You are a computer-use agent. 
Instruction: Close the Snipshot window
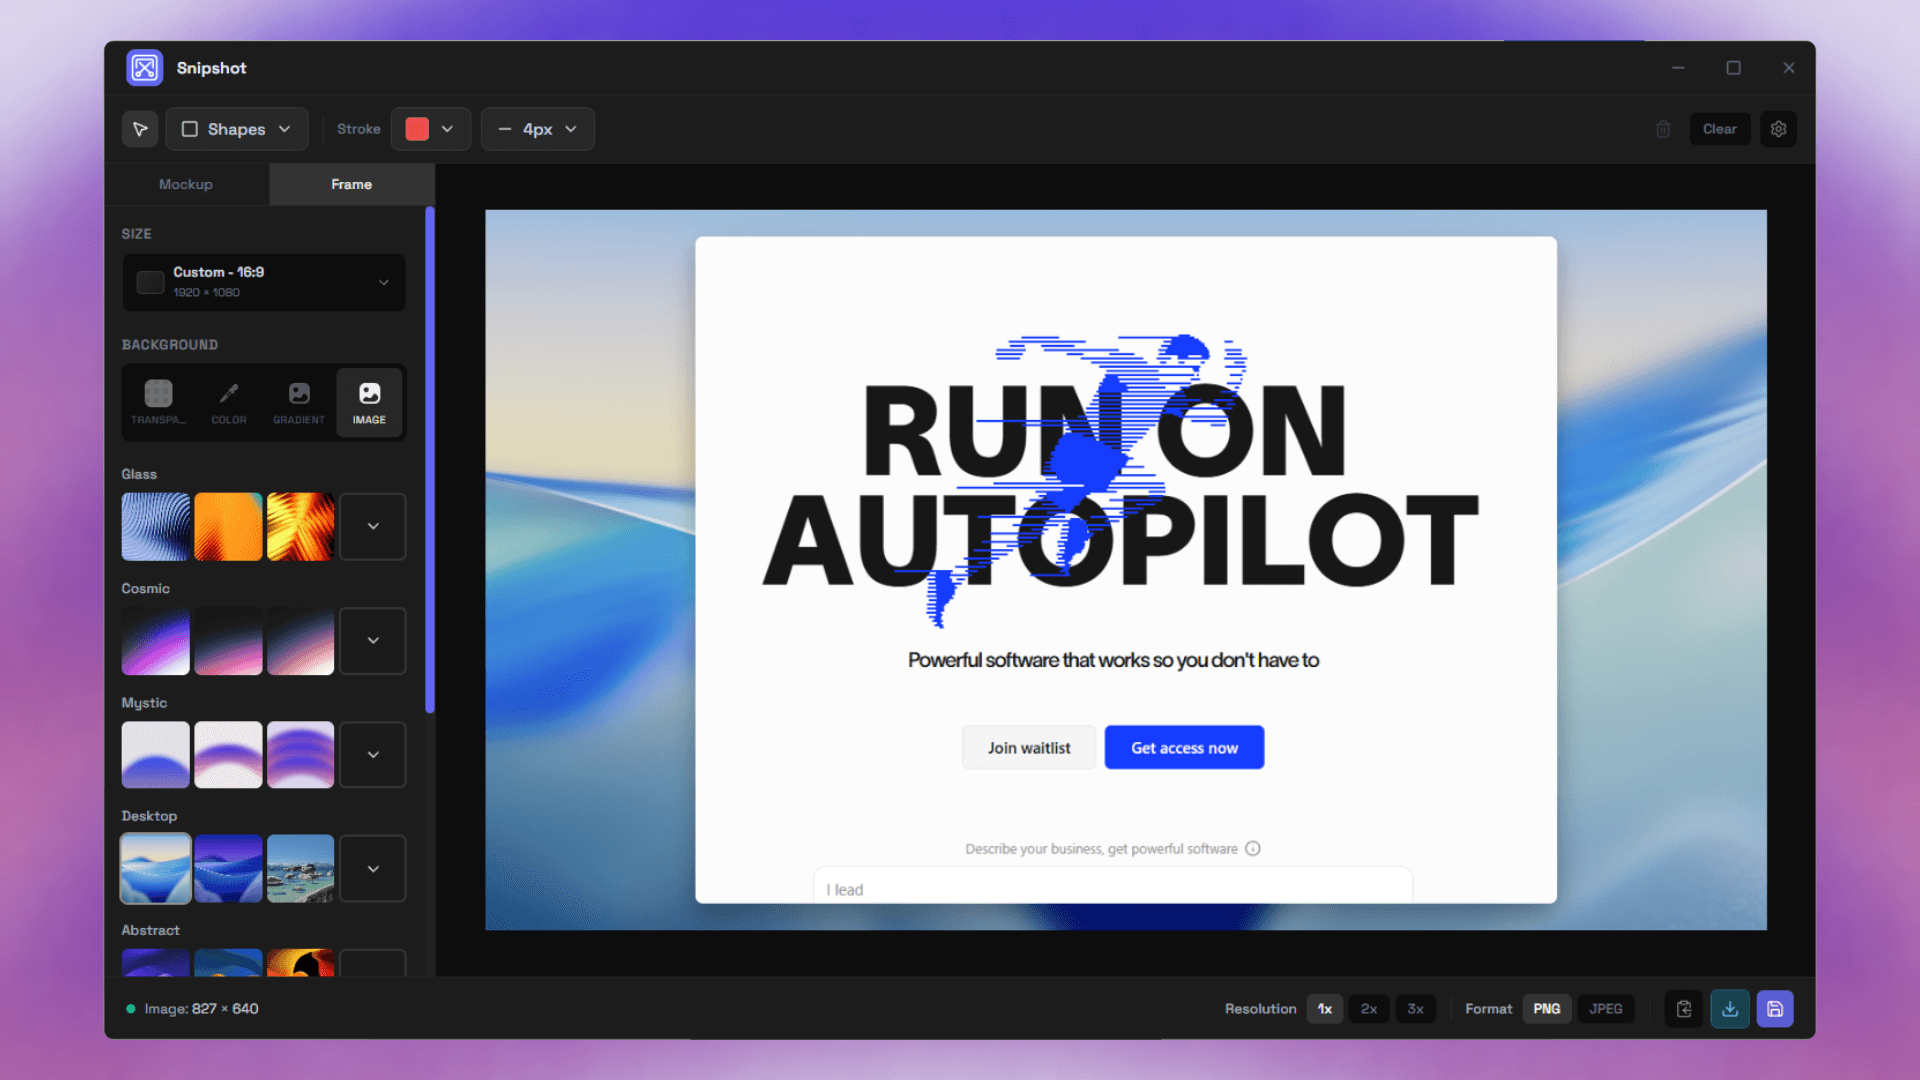pos(1789,68)
